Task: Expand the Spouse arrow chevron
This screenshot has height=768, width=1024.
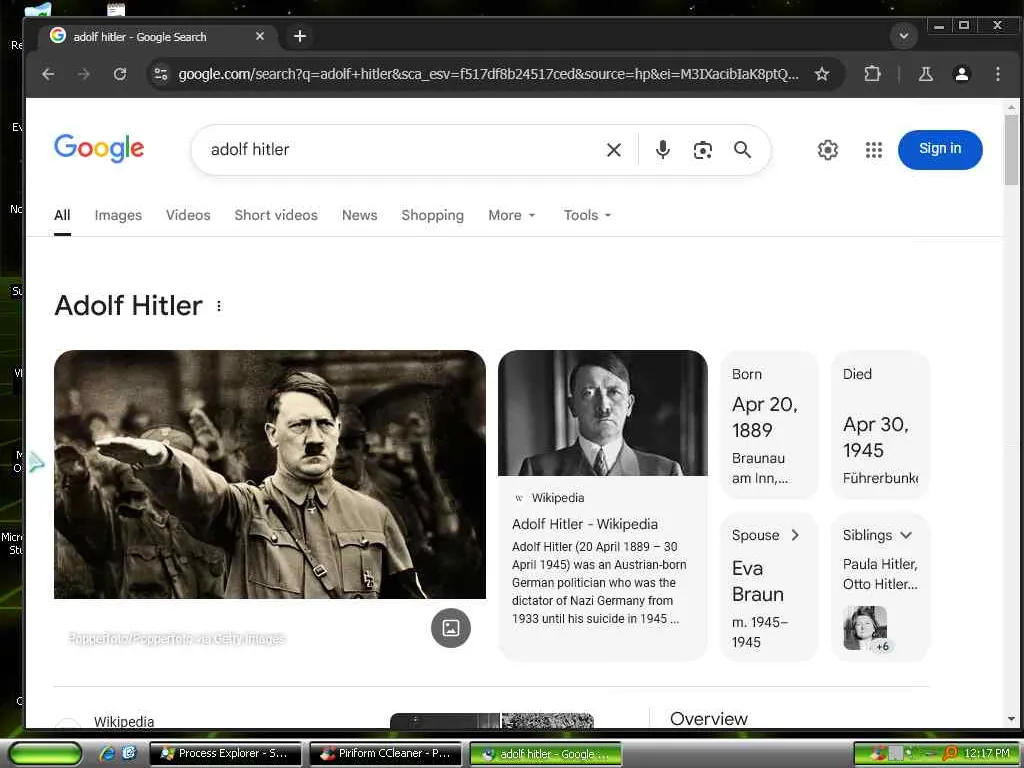Action: [x=795, y=536]
